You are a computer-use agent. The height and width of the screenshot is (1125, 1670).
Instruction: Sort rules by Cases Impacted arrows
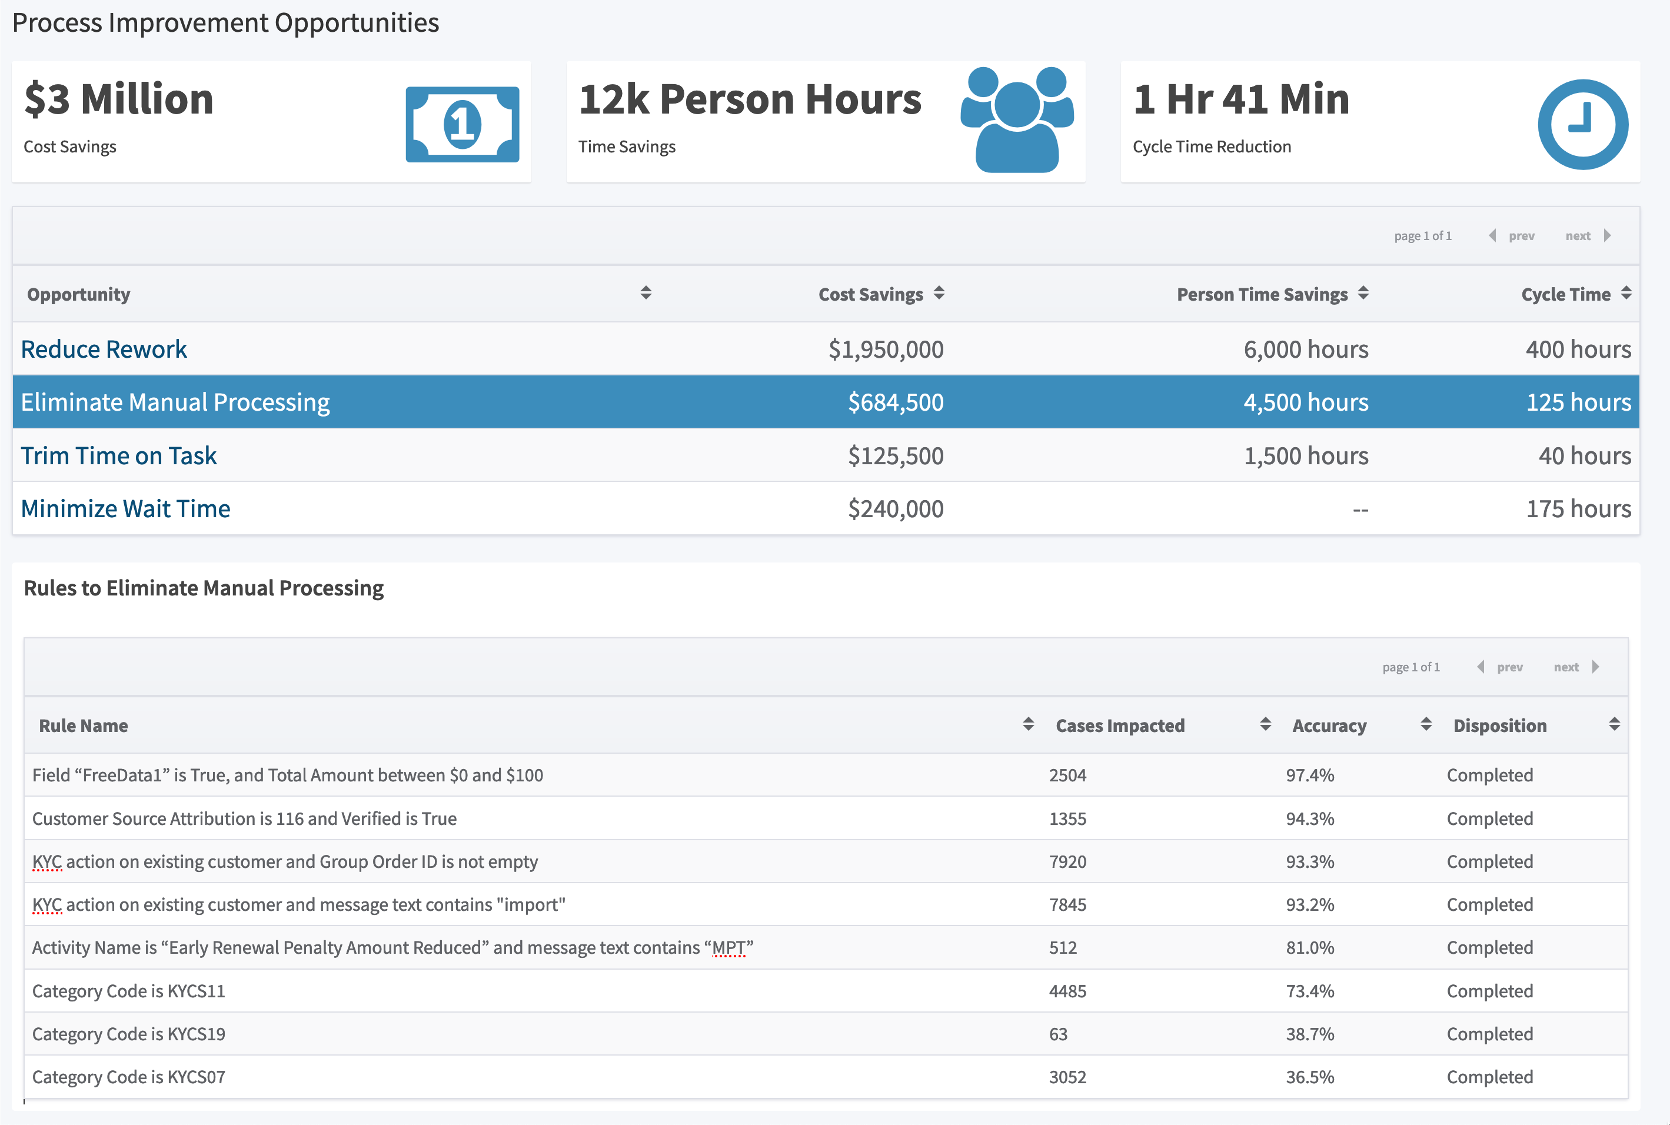[1265, 724]
